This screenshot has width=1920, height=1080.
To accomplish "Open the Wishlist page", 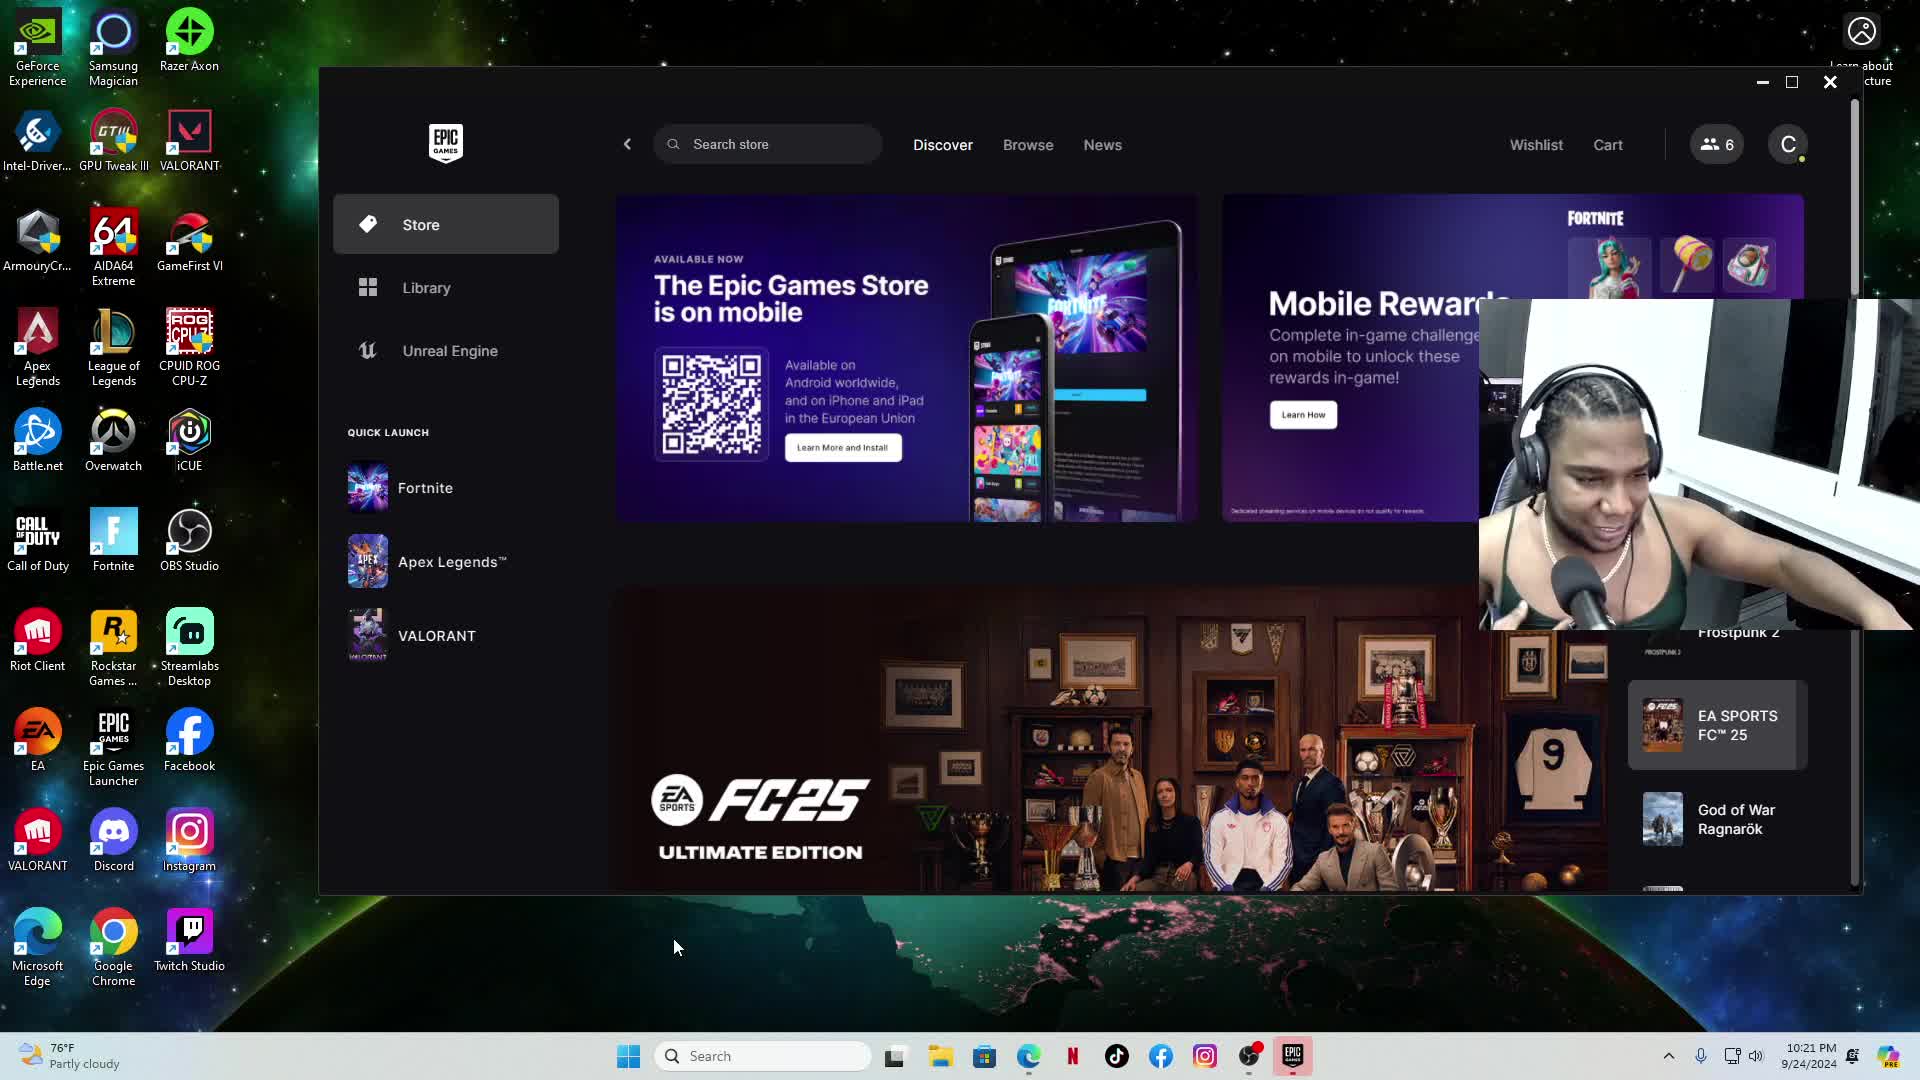I will pyautogui.click(x=1536, y=145).
